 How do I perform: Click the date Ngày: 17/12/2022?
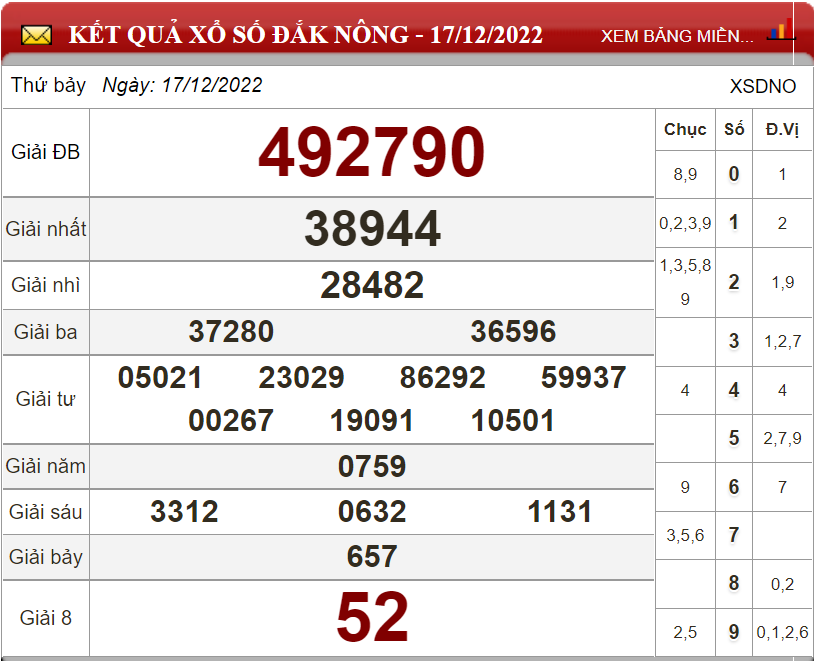click(182, 86)
